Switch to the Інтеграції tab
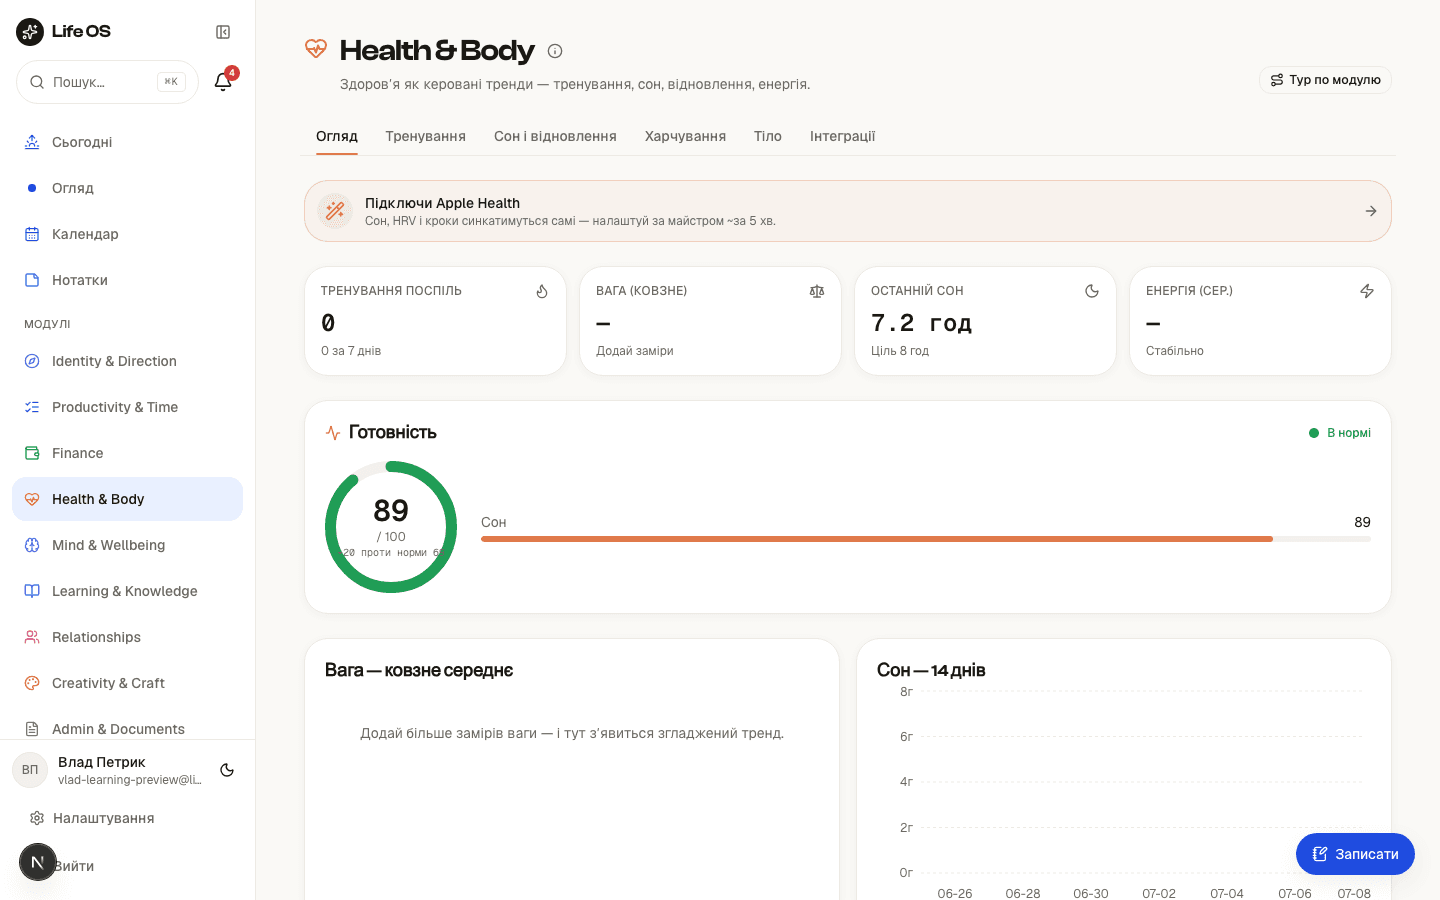 [842, 136]
